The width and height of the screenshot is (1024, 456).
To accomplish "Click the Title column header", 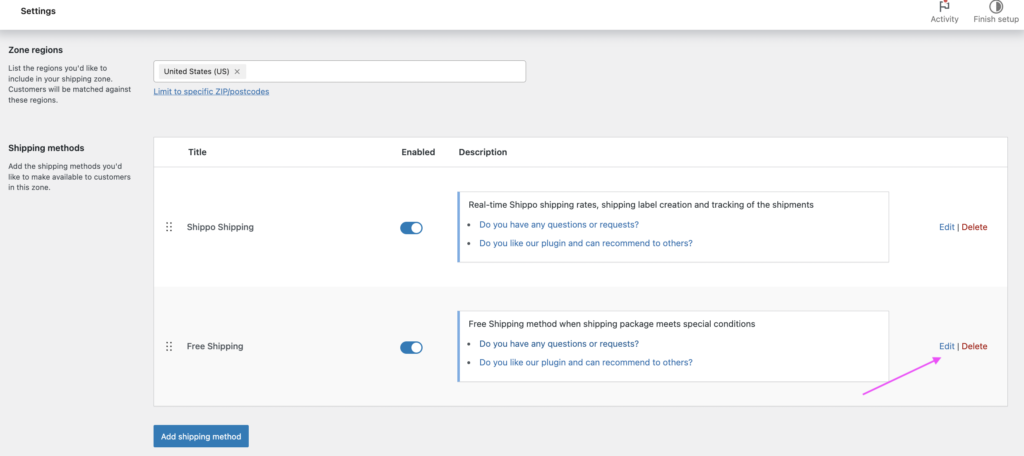I will pos(197,153).
